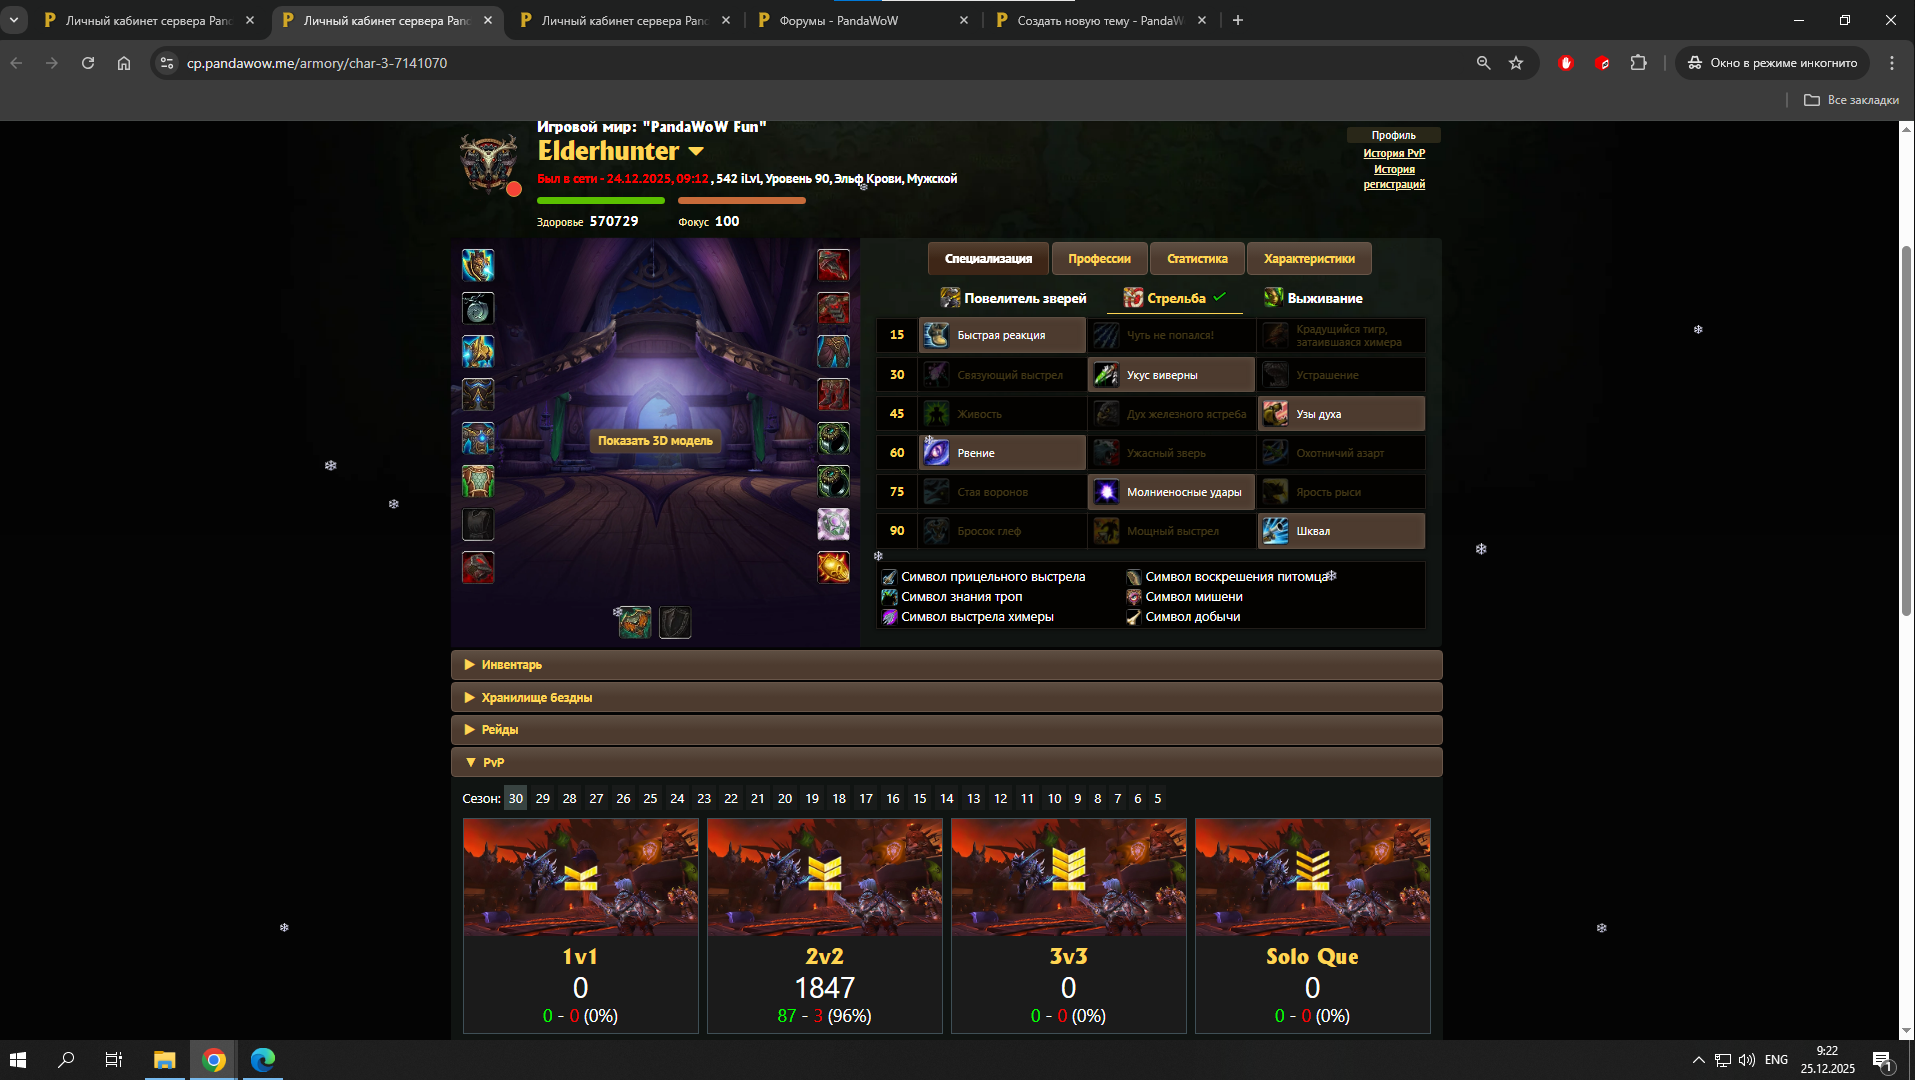Screen dimensions: 1915x1080
Task: Open the Профессии tab
Action: pos(1099,259)
